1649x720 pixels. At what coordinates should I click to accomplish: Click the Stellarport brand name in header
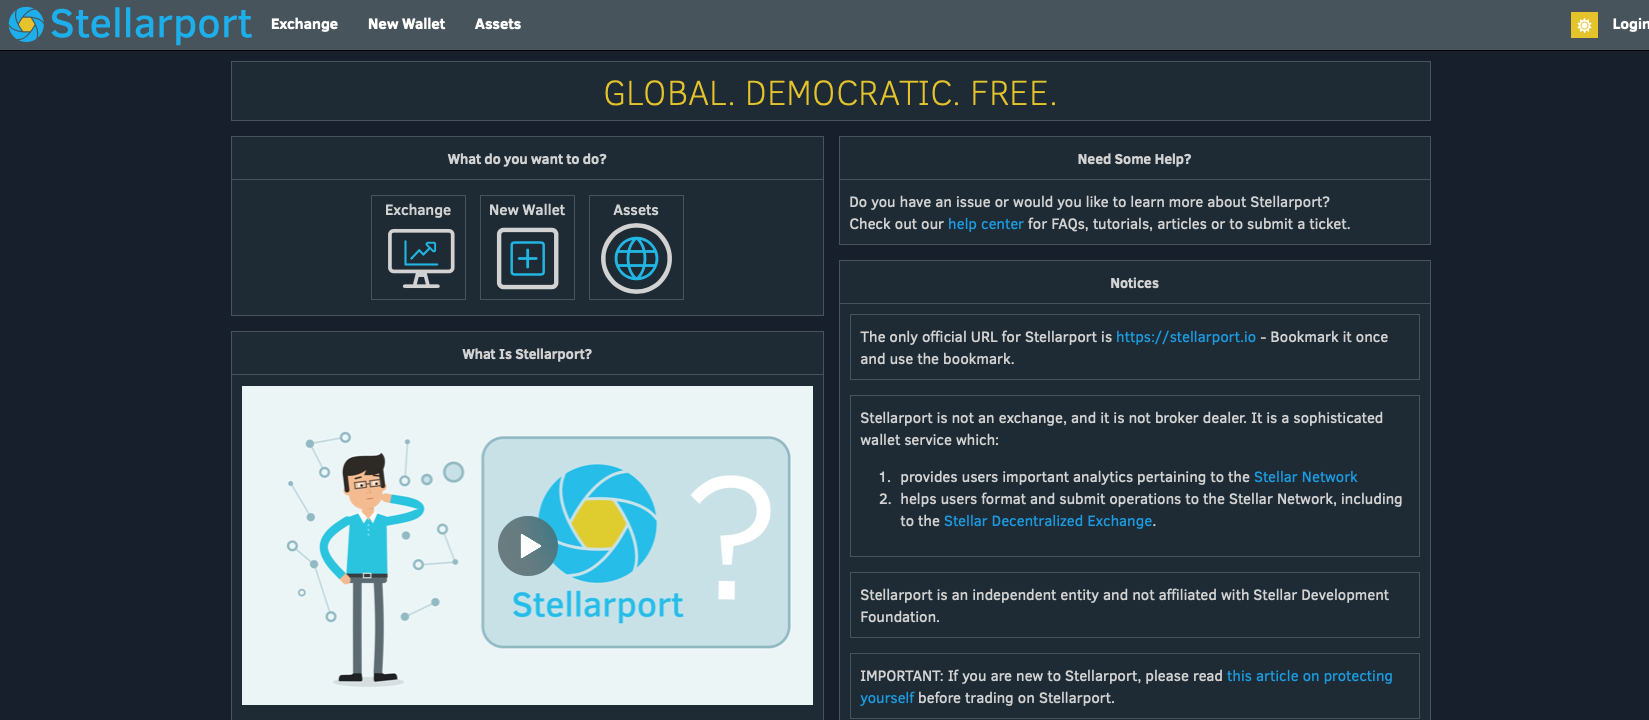pyautogui.click(x=151, y=24)
